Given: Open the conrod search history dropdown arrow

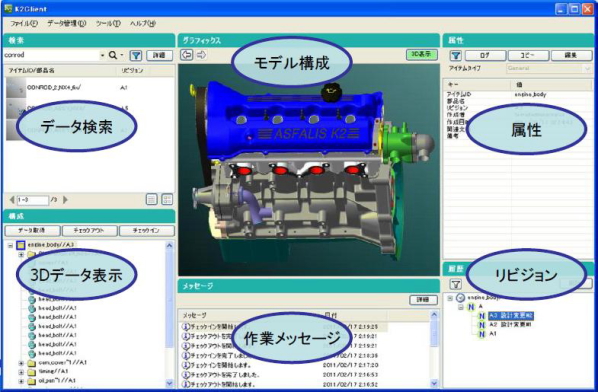Looking at the screenshot, I should [x=102, y=56].
